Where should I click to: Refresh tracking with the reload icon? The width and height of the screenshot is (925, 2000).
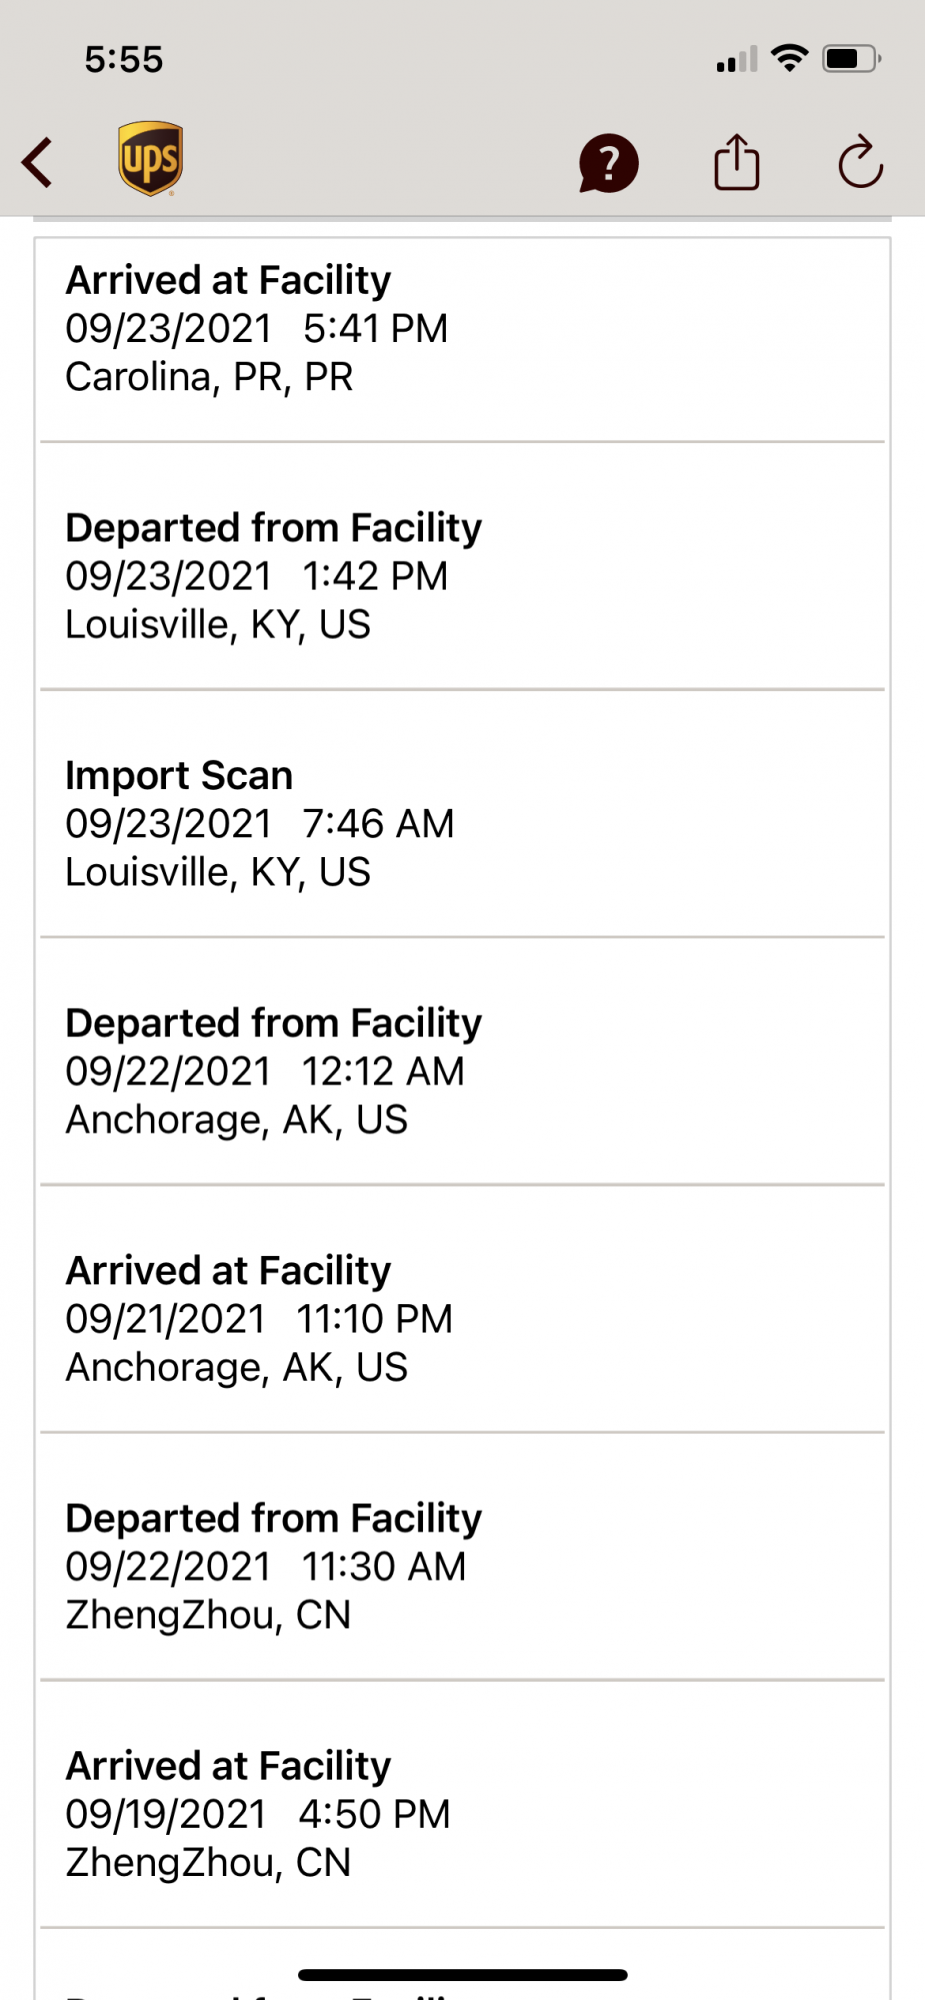tap(860, 162)
